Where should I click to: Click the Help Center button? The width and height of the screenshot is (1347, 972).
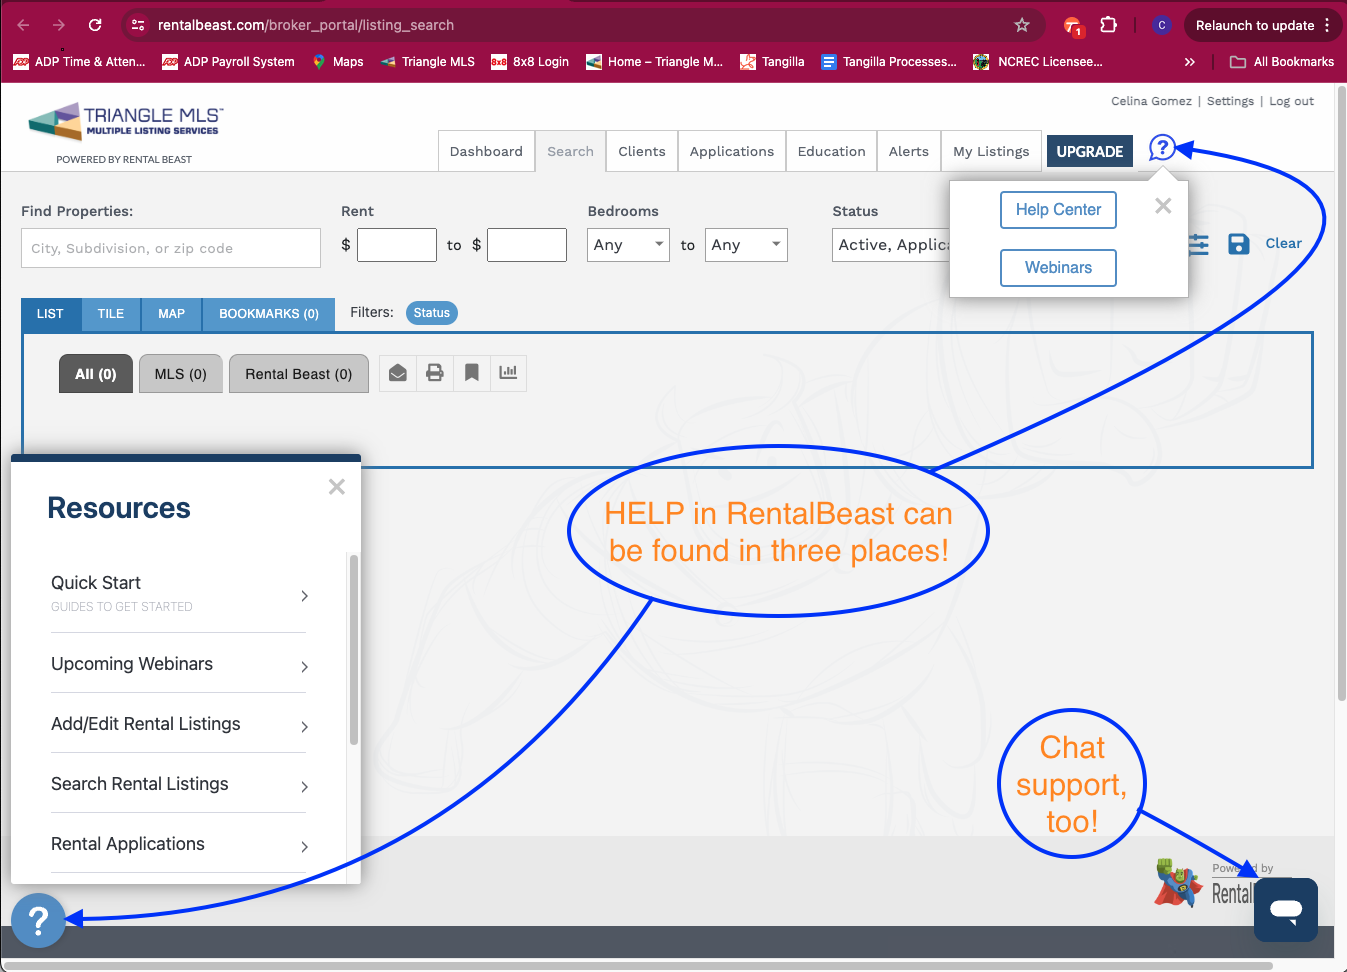[x=1058, y=210]
